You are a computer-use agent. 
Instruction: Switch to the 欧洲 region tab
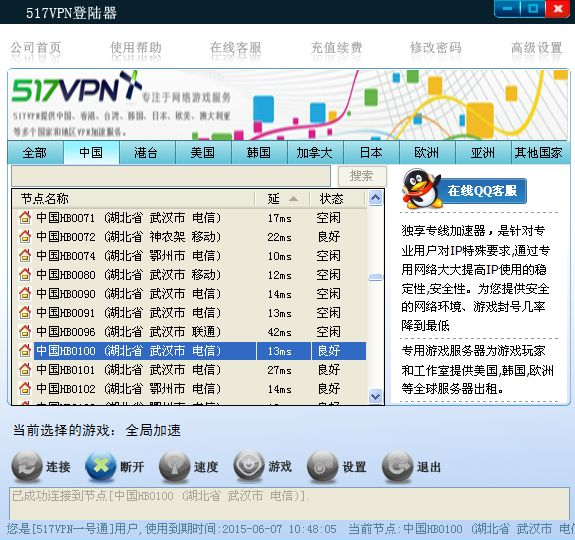[427, 153]
